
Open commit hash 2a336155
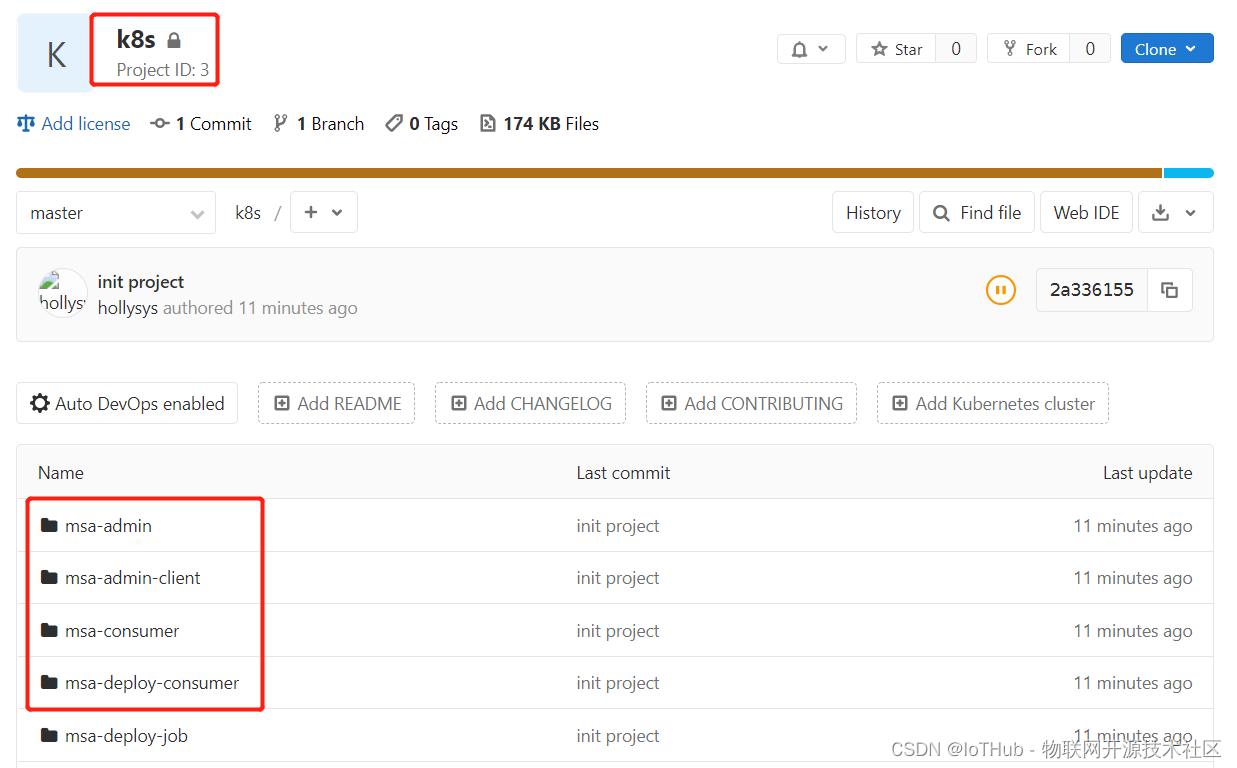(x=1092, y=290)
